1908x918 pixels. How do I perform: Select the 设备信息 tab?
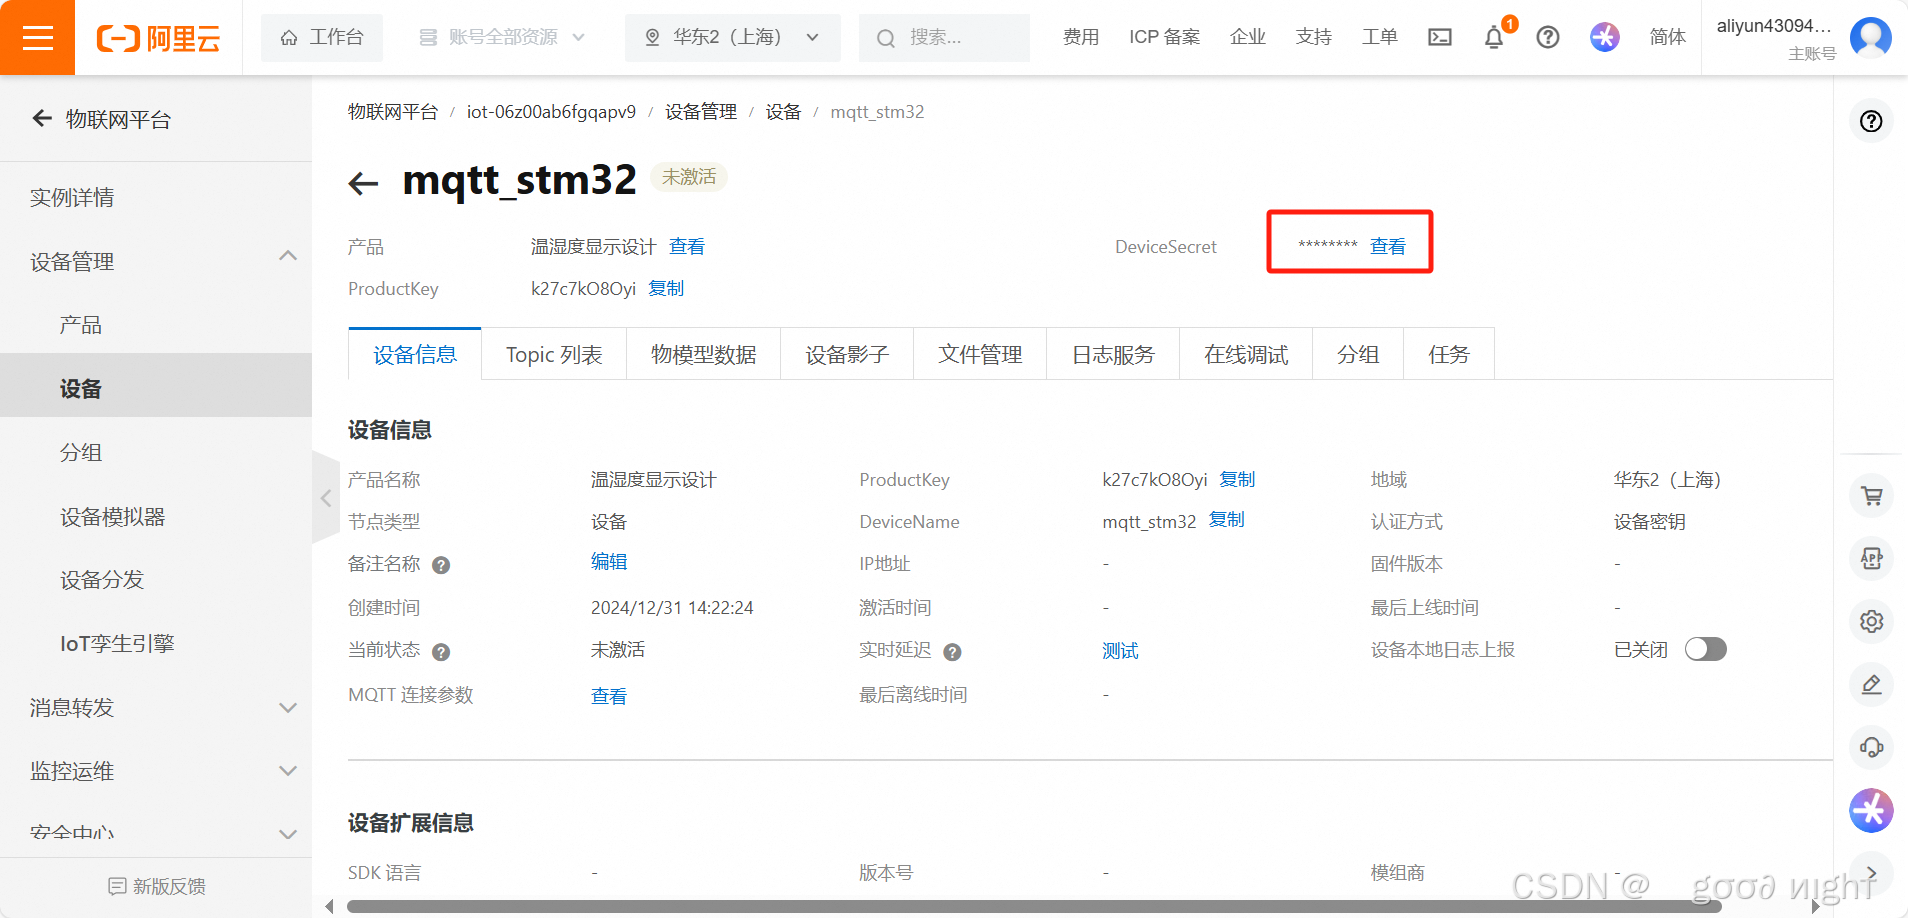pyautogui.click(x=415, y=354)
